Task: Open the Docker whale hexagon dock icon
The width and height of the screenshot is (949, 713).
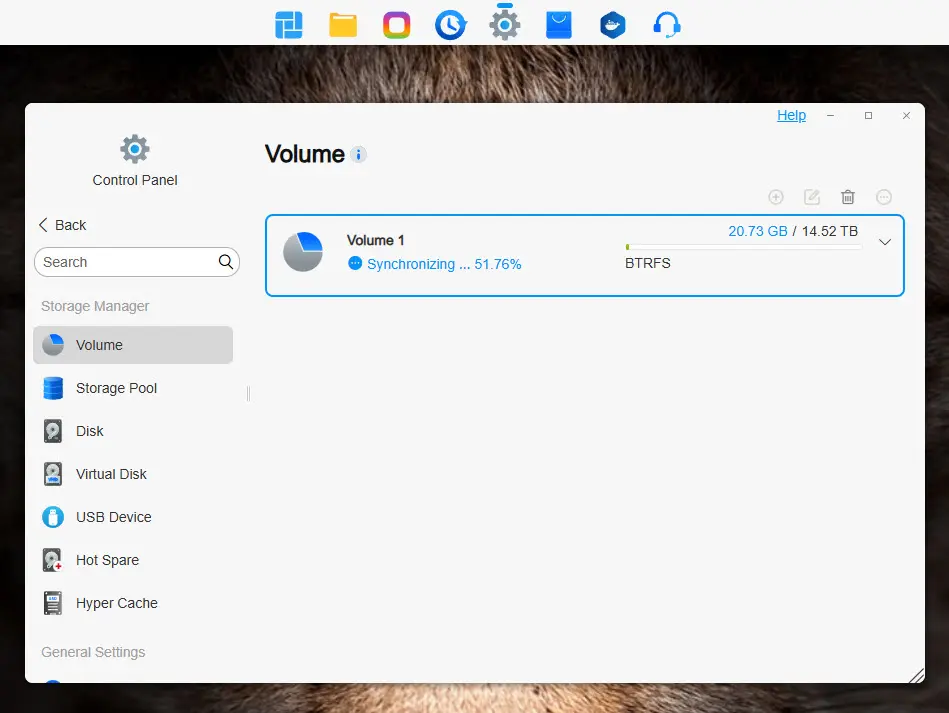Action: coord(612,25)
